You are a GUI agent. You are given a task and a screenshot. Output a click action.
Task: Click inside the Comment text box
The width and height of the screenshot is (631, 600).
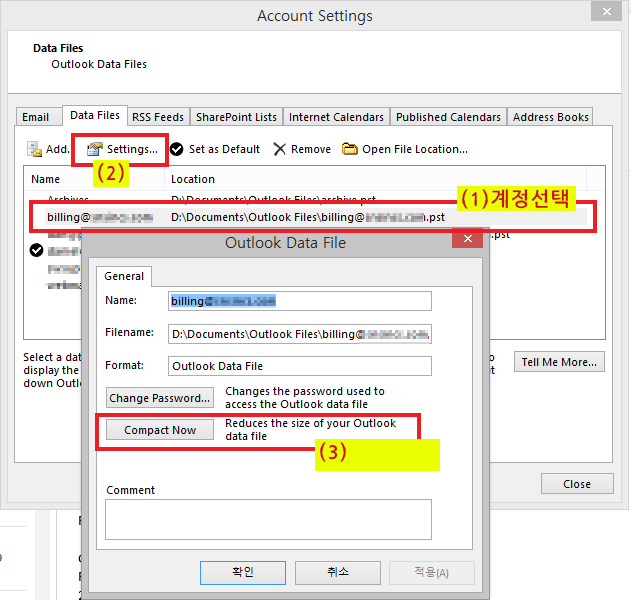tap(268, 519)
